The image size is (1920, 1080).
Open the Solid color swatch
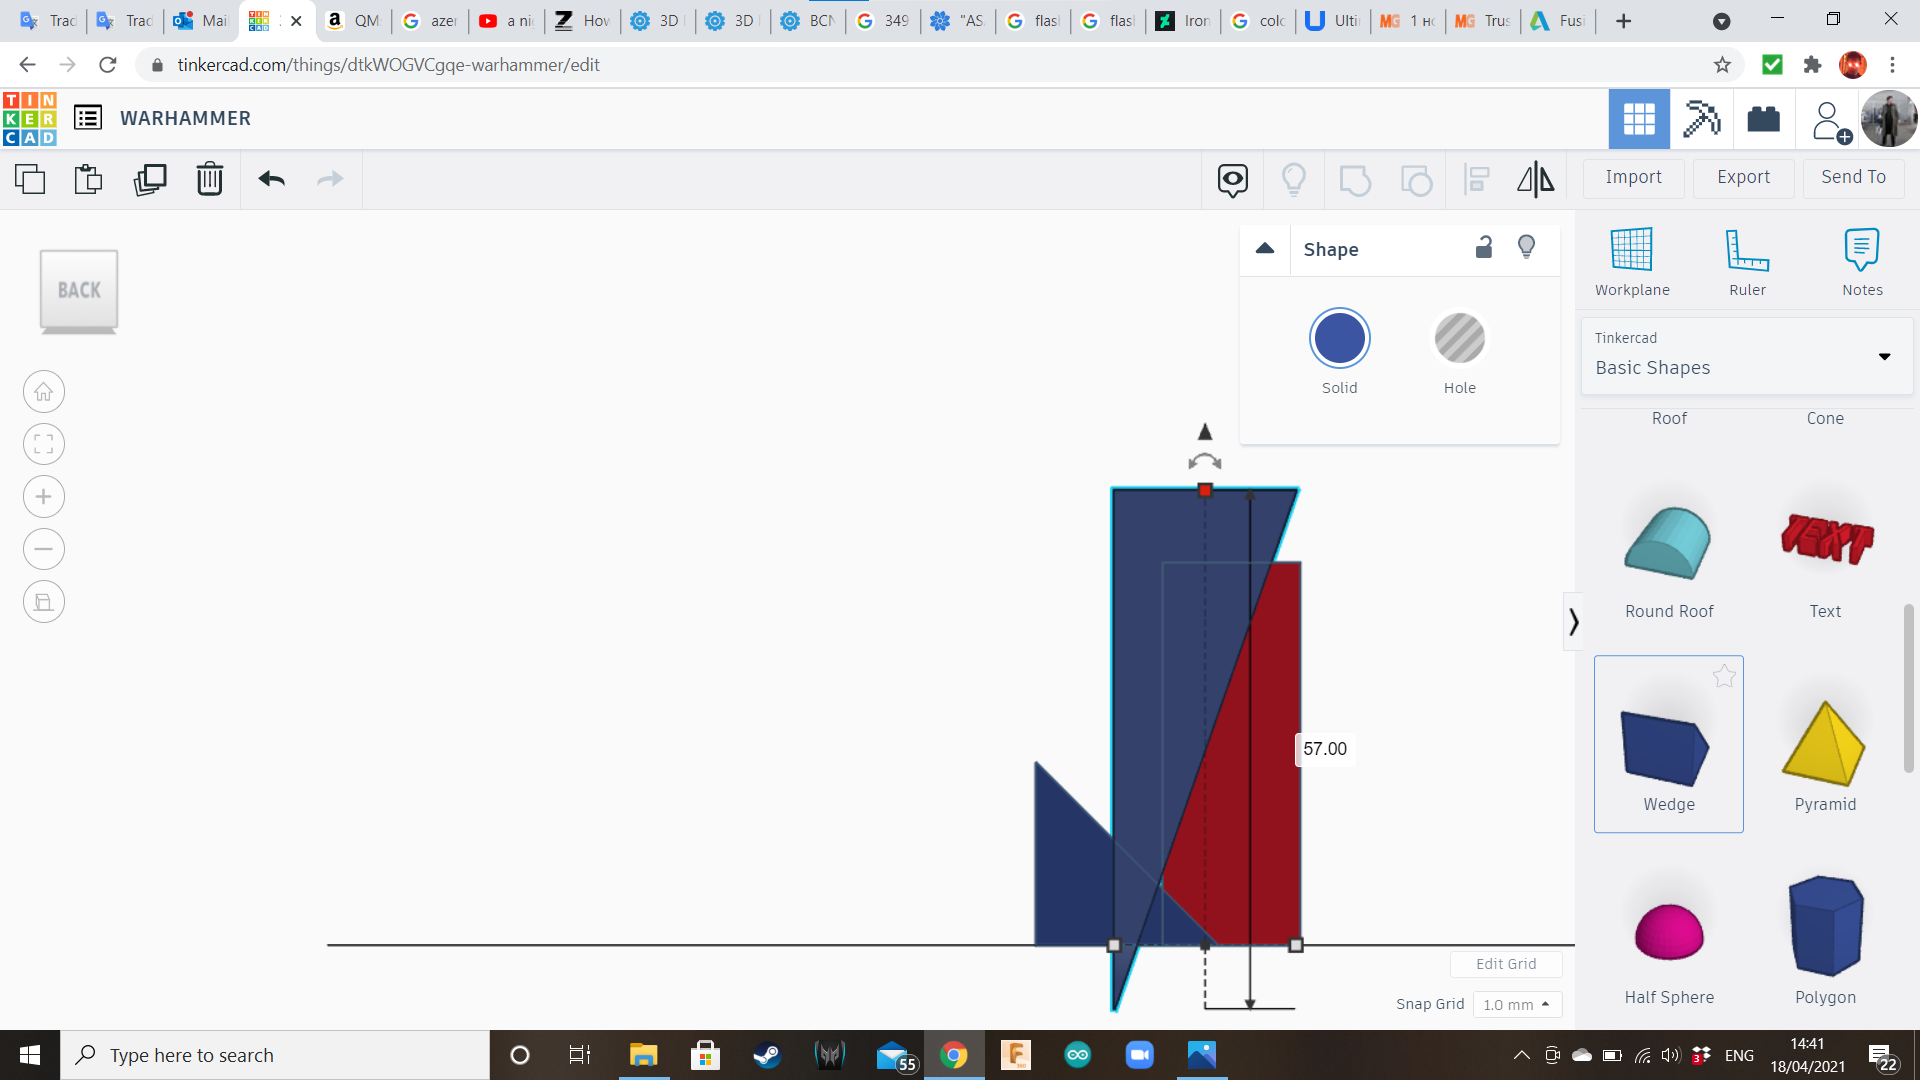(1339, 339)
